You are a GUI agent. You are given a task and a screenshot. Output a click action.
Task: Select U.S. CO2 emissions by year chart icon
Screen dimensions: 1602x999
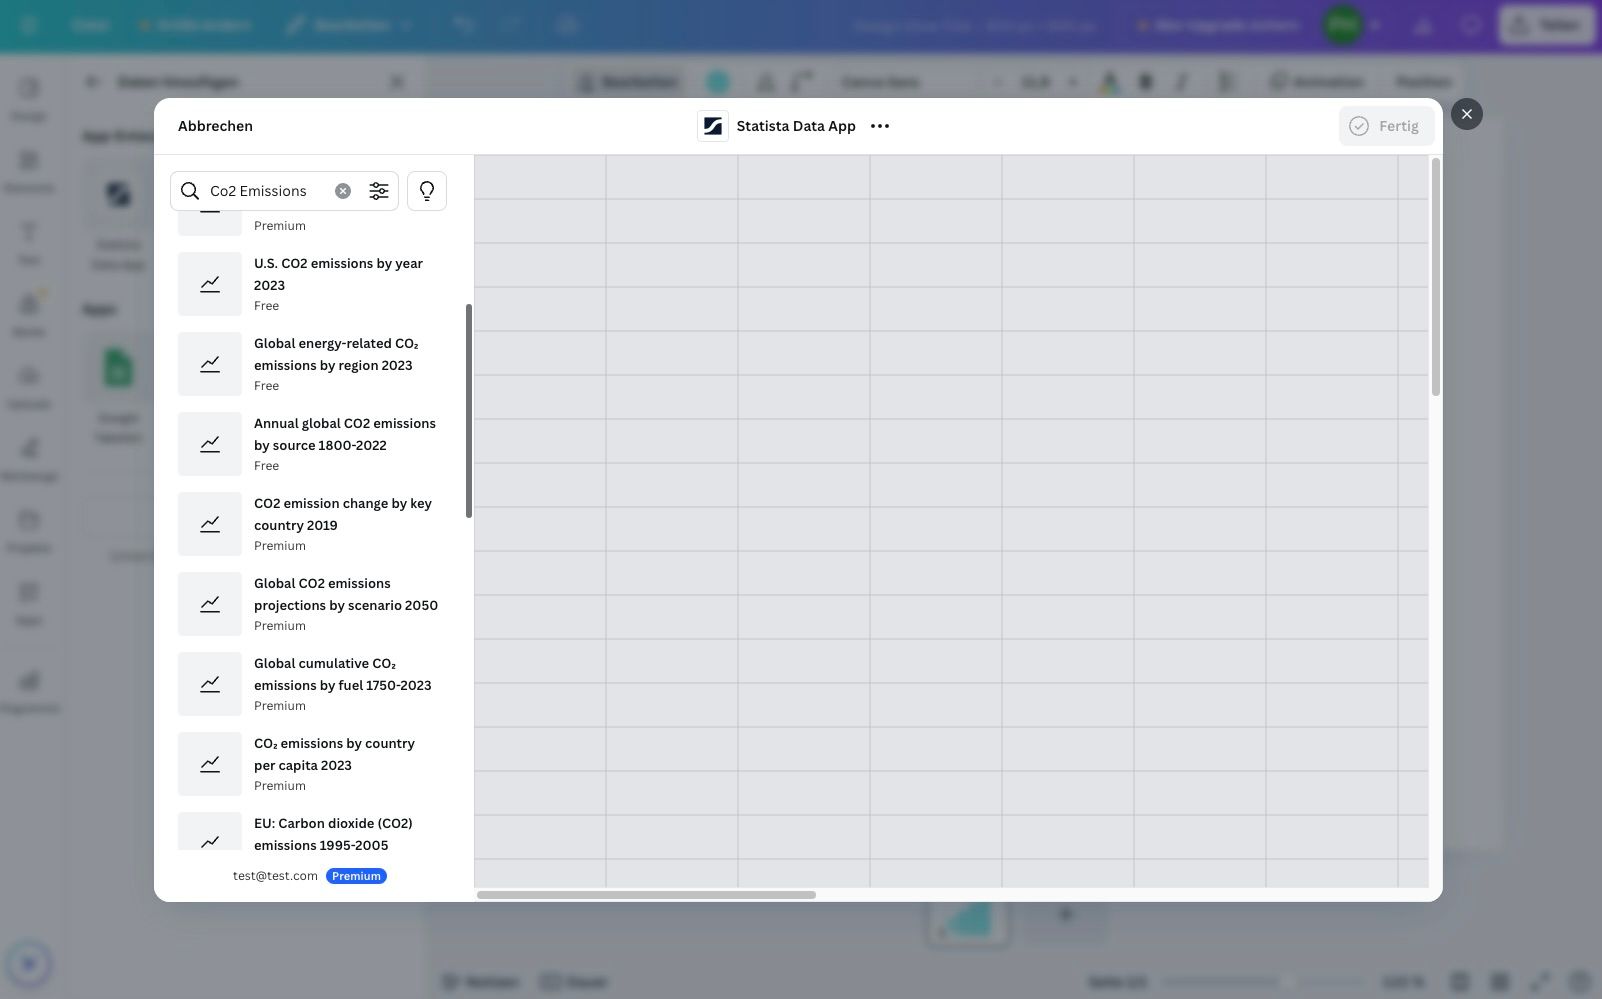210,284
